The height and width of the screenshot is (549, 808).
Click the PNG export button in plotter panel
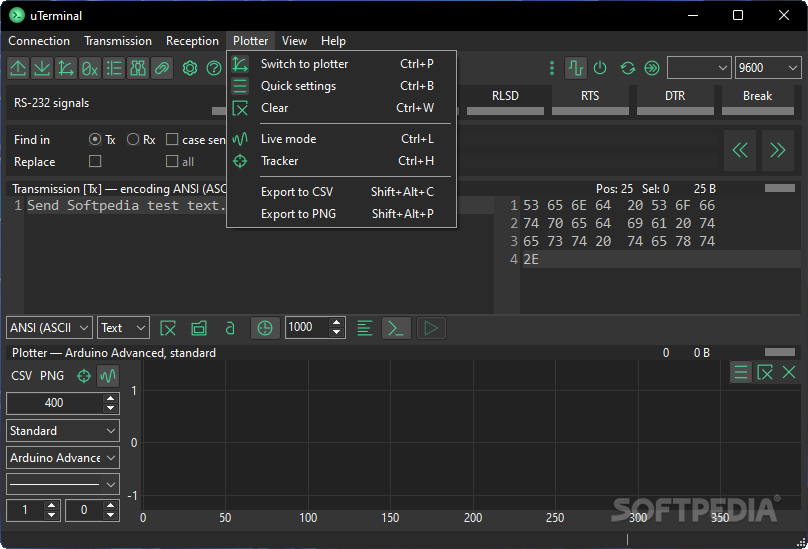[x=52, y=376]
